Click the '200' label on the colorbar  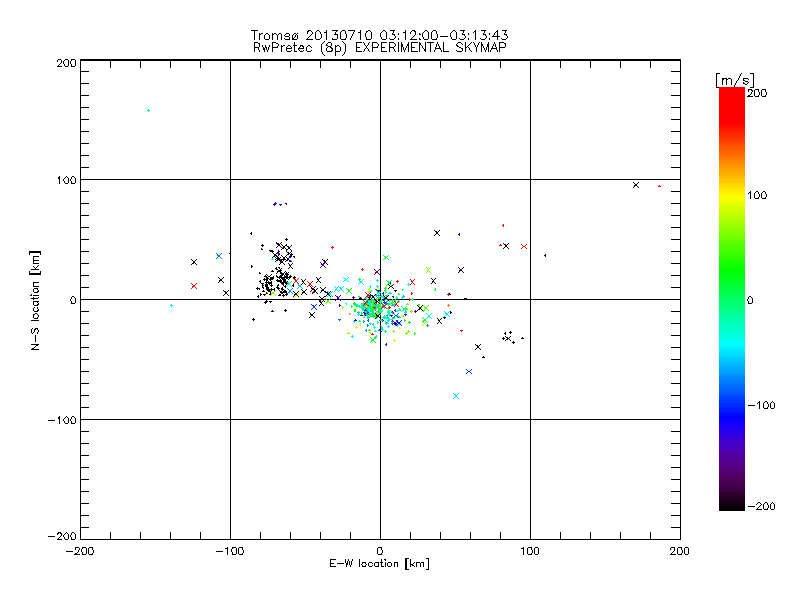tap(757, 93)
